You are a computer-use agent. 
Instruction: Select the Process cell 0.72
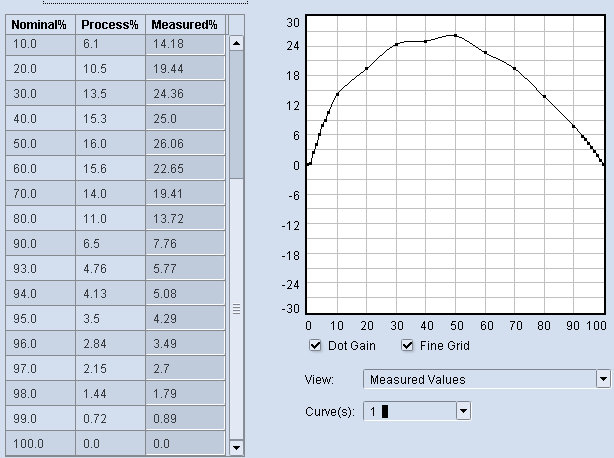(x=110, y=419)
